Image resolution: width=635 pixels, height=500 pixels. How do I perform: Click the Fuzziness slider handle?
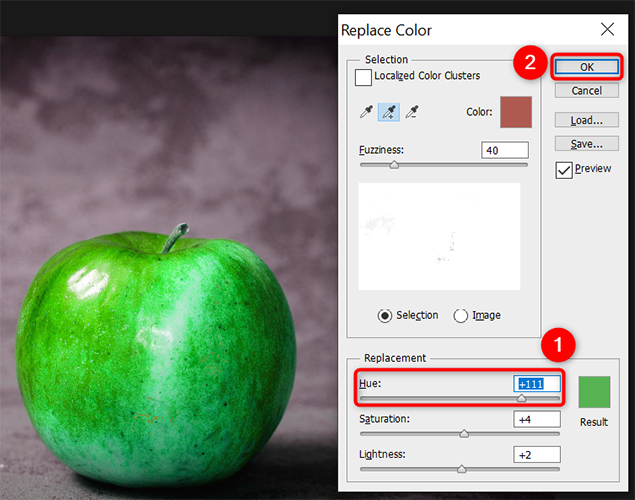click(394, 165)
